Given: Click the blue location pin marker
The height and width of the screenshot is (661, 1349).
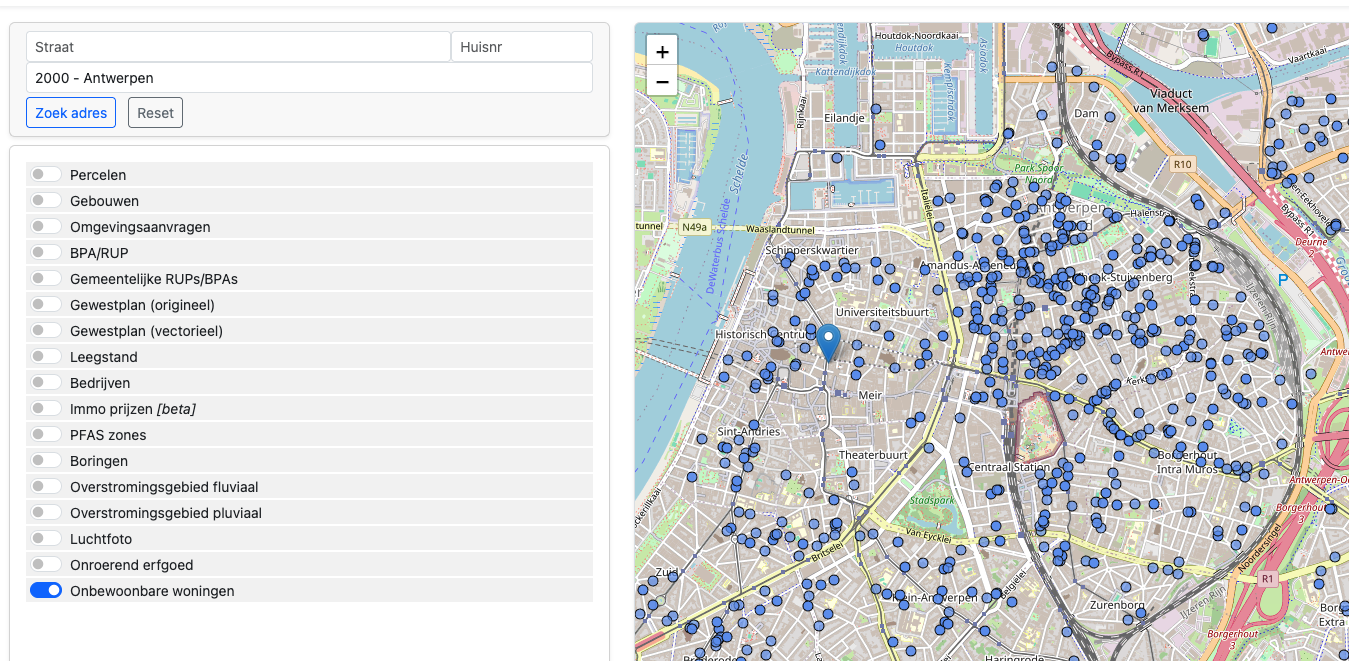Looking at the screenshot, I should [x=828, y=342].
